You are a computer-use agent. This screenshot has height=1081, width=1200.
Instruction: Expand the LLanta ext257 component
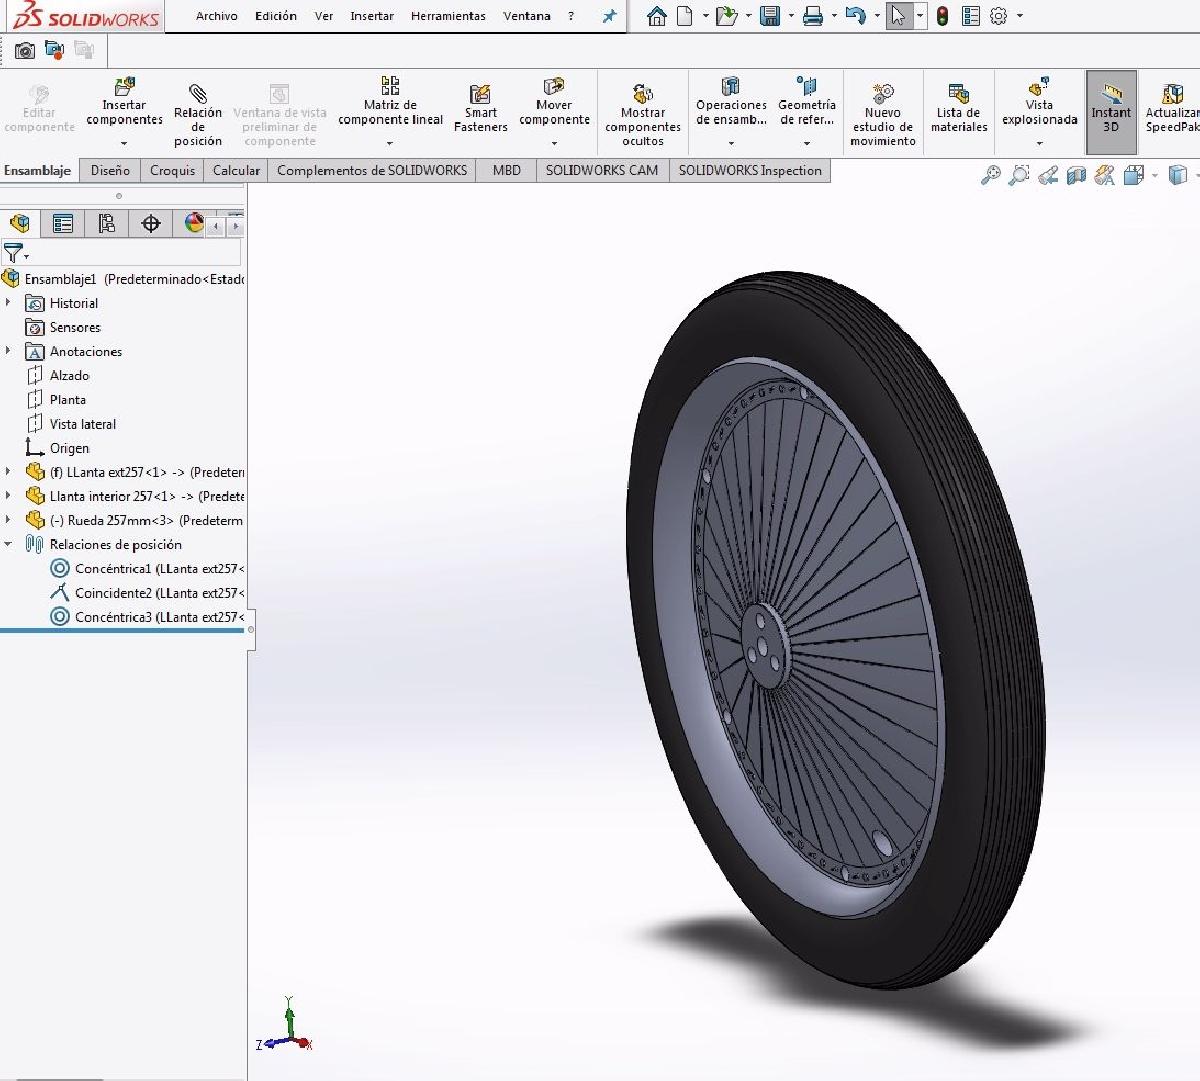pos(9,472)
